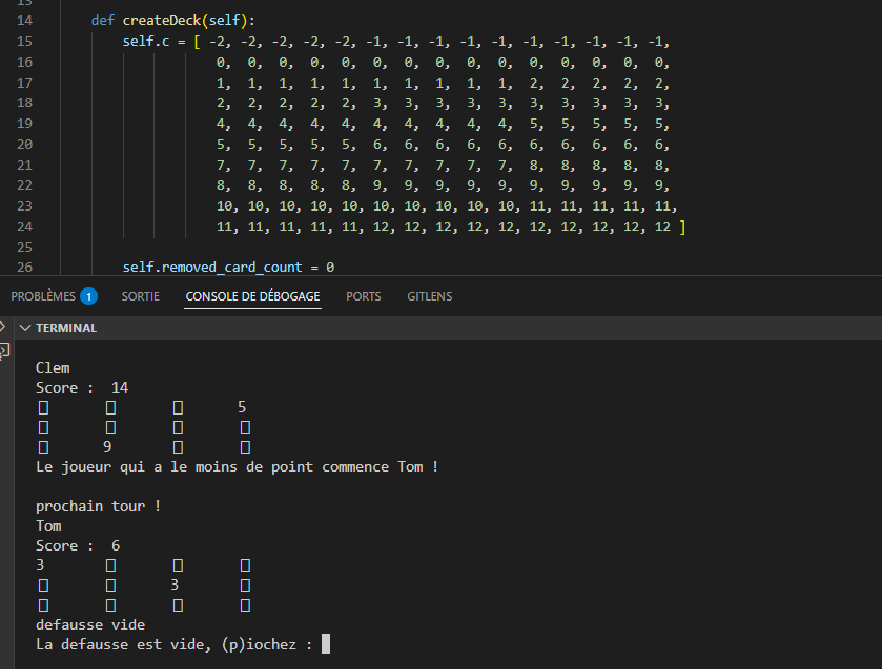
Task: Switch to the GITLENS tab
Action: coord(429,296)
